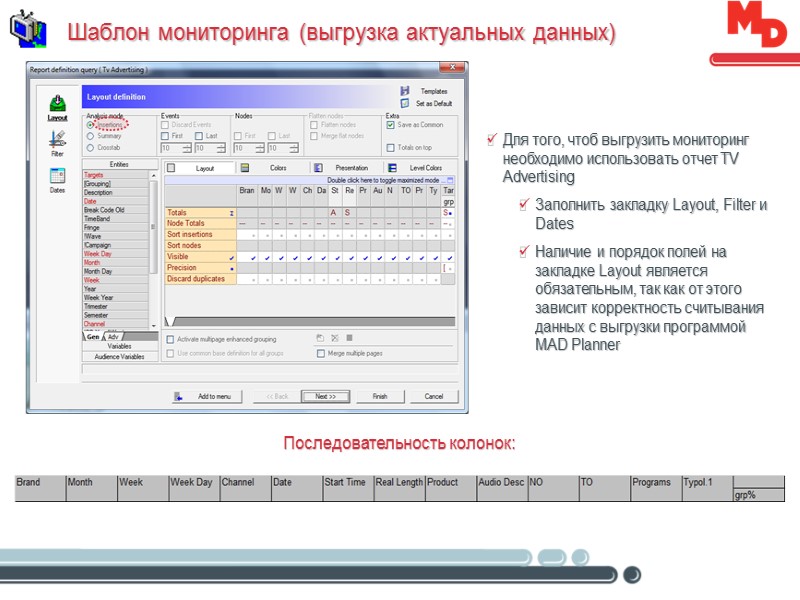
Task: Click the Totals sigma icon
Action: point(232,213)
